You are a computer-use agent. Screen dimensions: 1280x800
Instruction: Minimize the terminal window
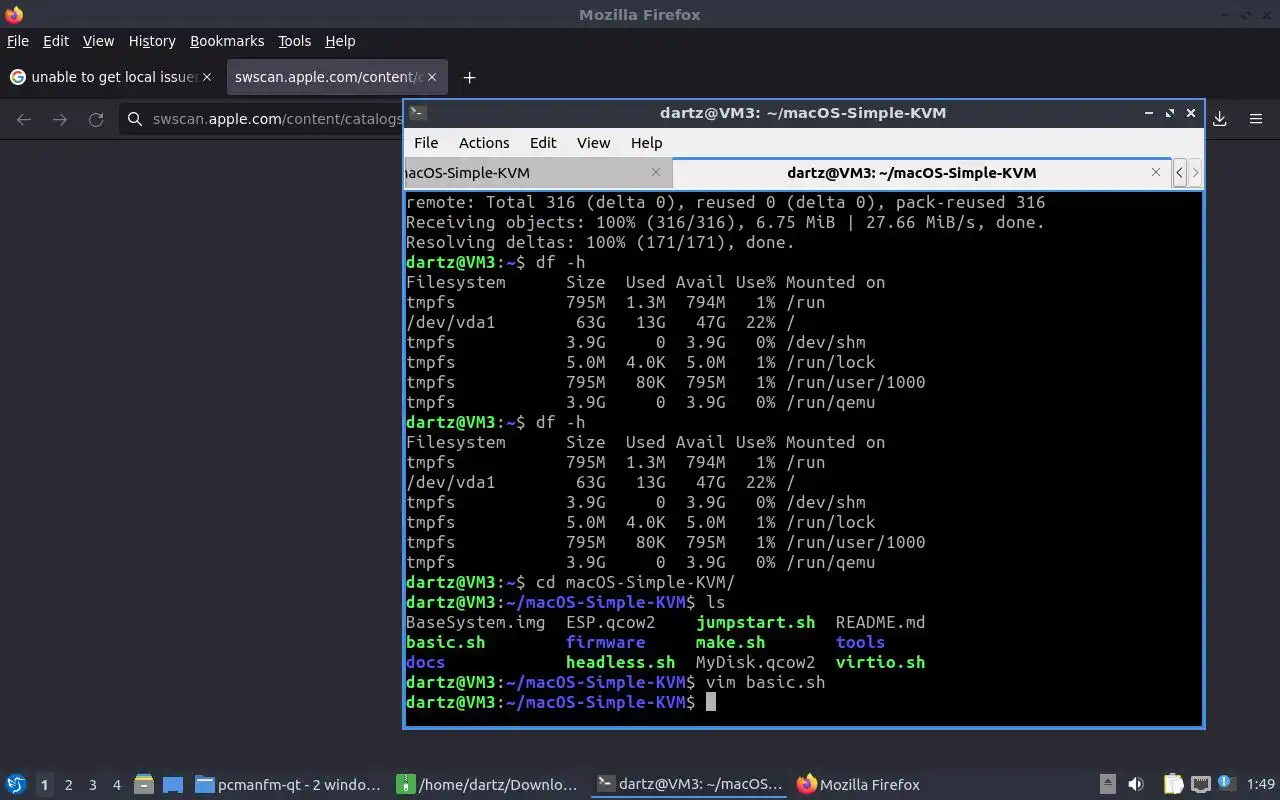[1149, 113]
